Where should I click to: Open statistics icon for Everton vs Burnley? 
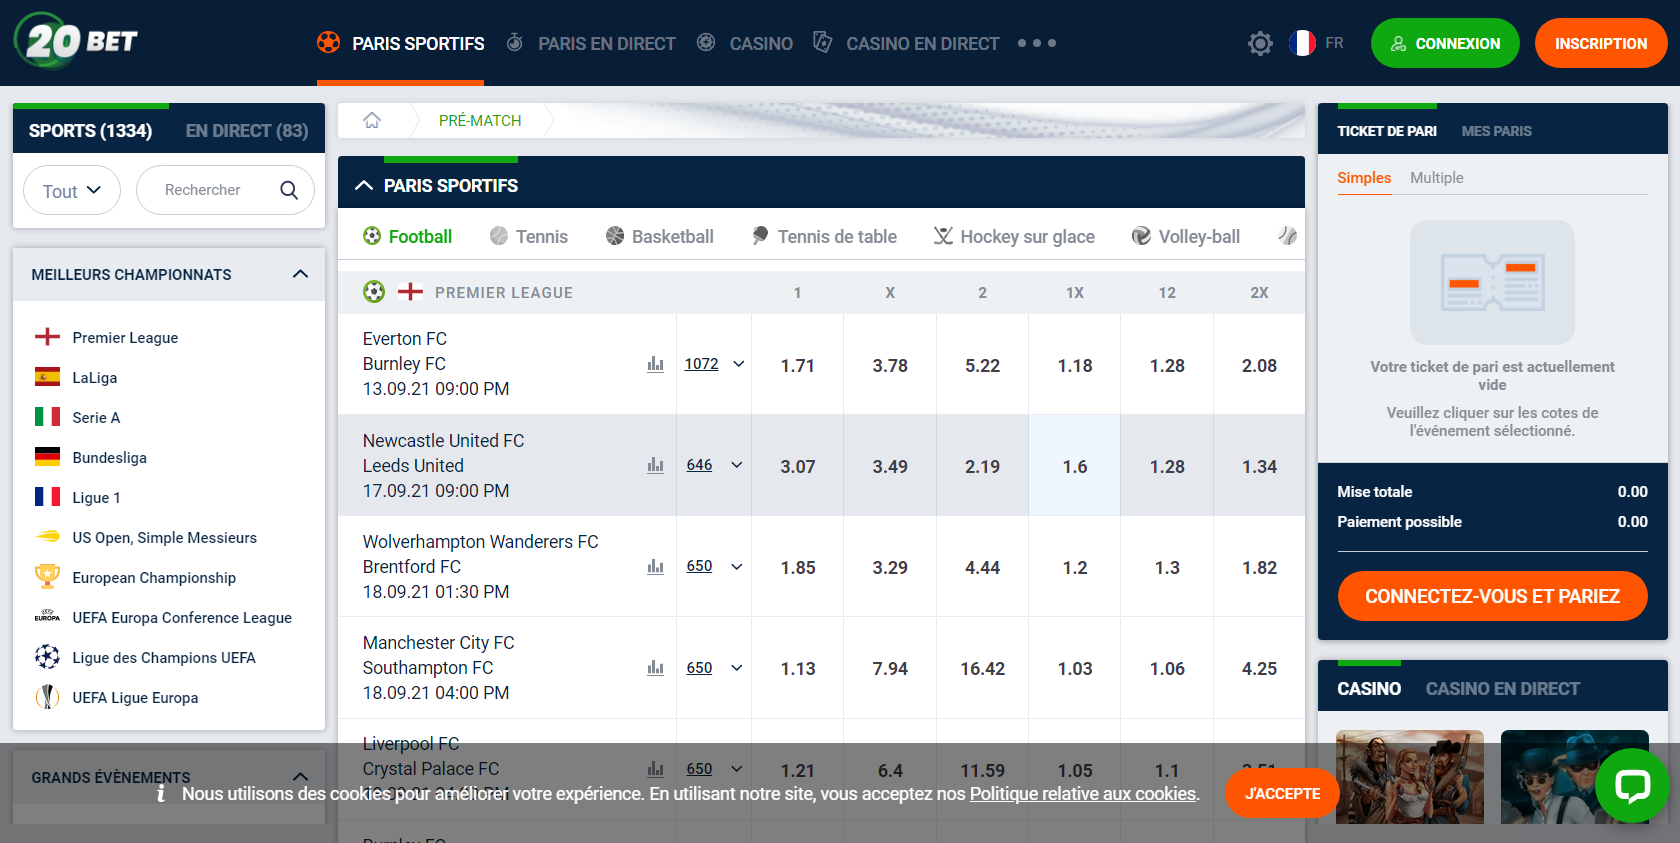tap(655, 365)
